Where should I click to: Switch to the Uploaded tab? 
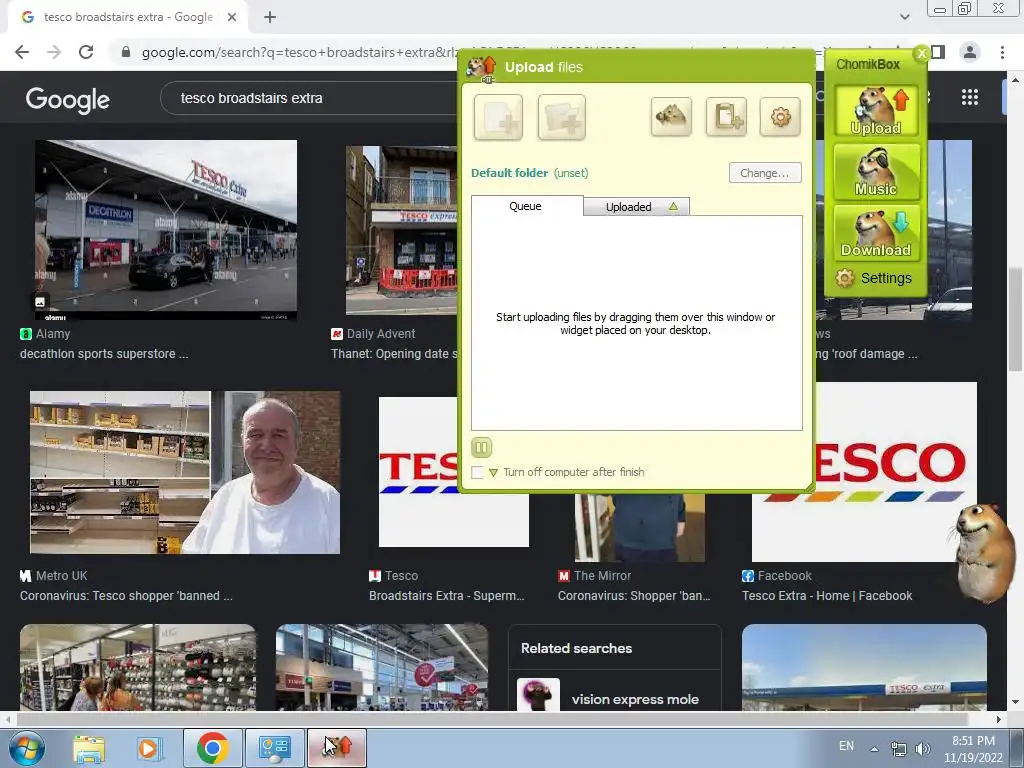tap(628, 207)
